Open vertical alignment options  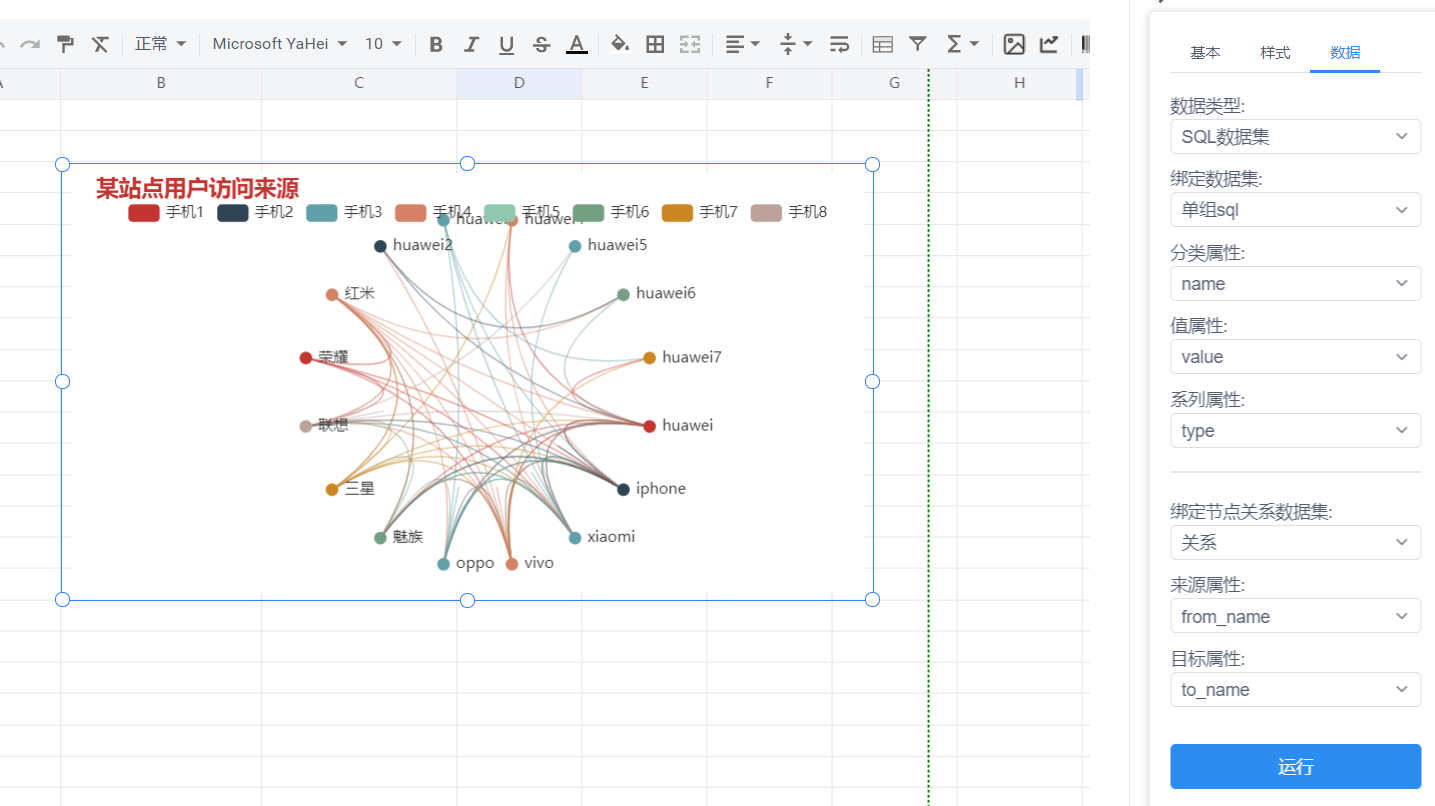click(796, 44)
